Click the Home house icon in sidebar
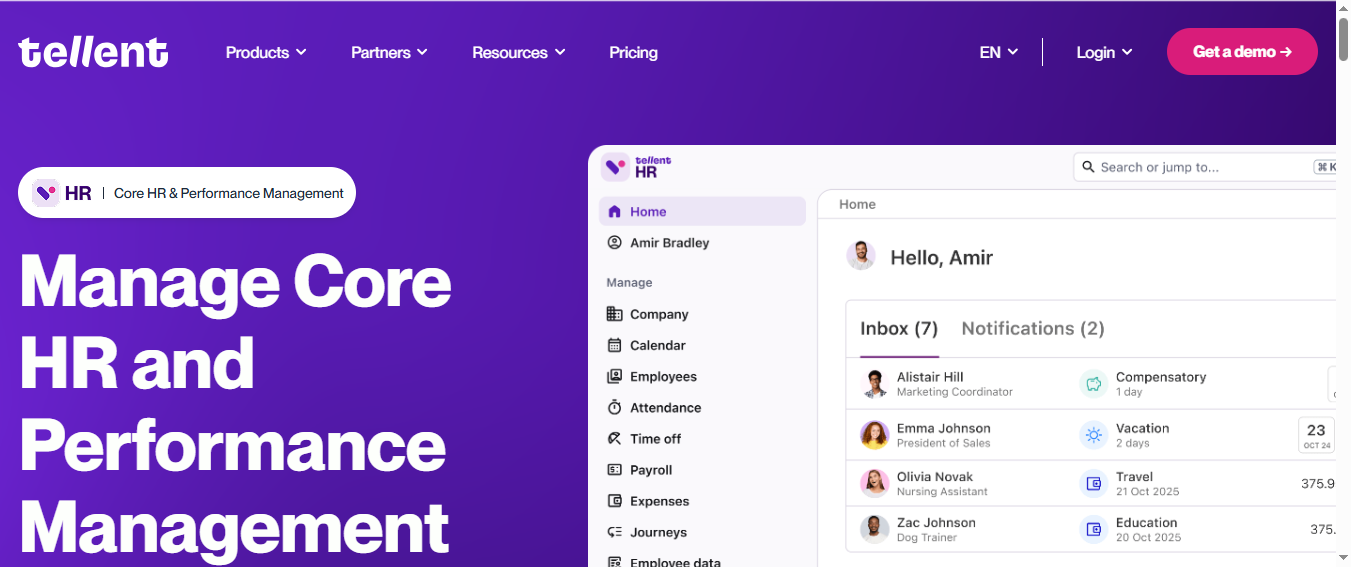This screenshot has height=567, width=1351. click(614, 212)
